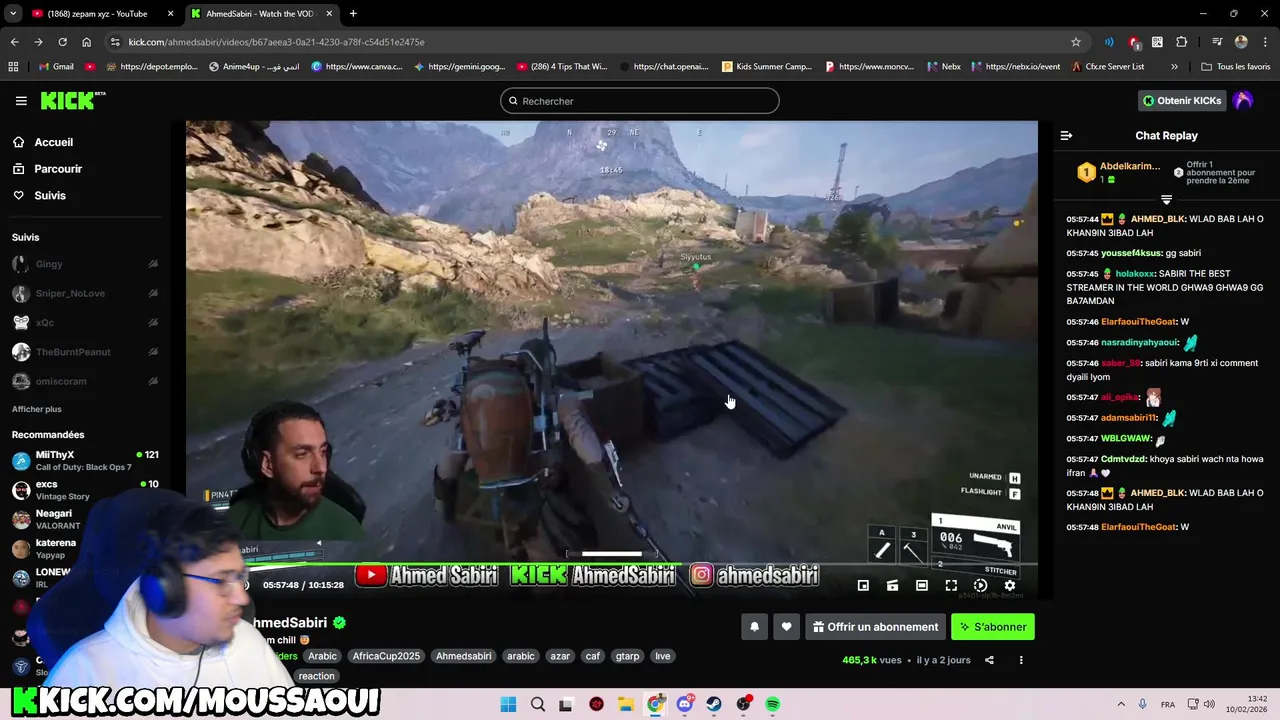
Task: Click the azar tag
Action: point(560,656)
